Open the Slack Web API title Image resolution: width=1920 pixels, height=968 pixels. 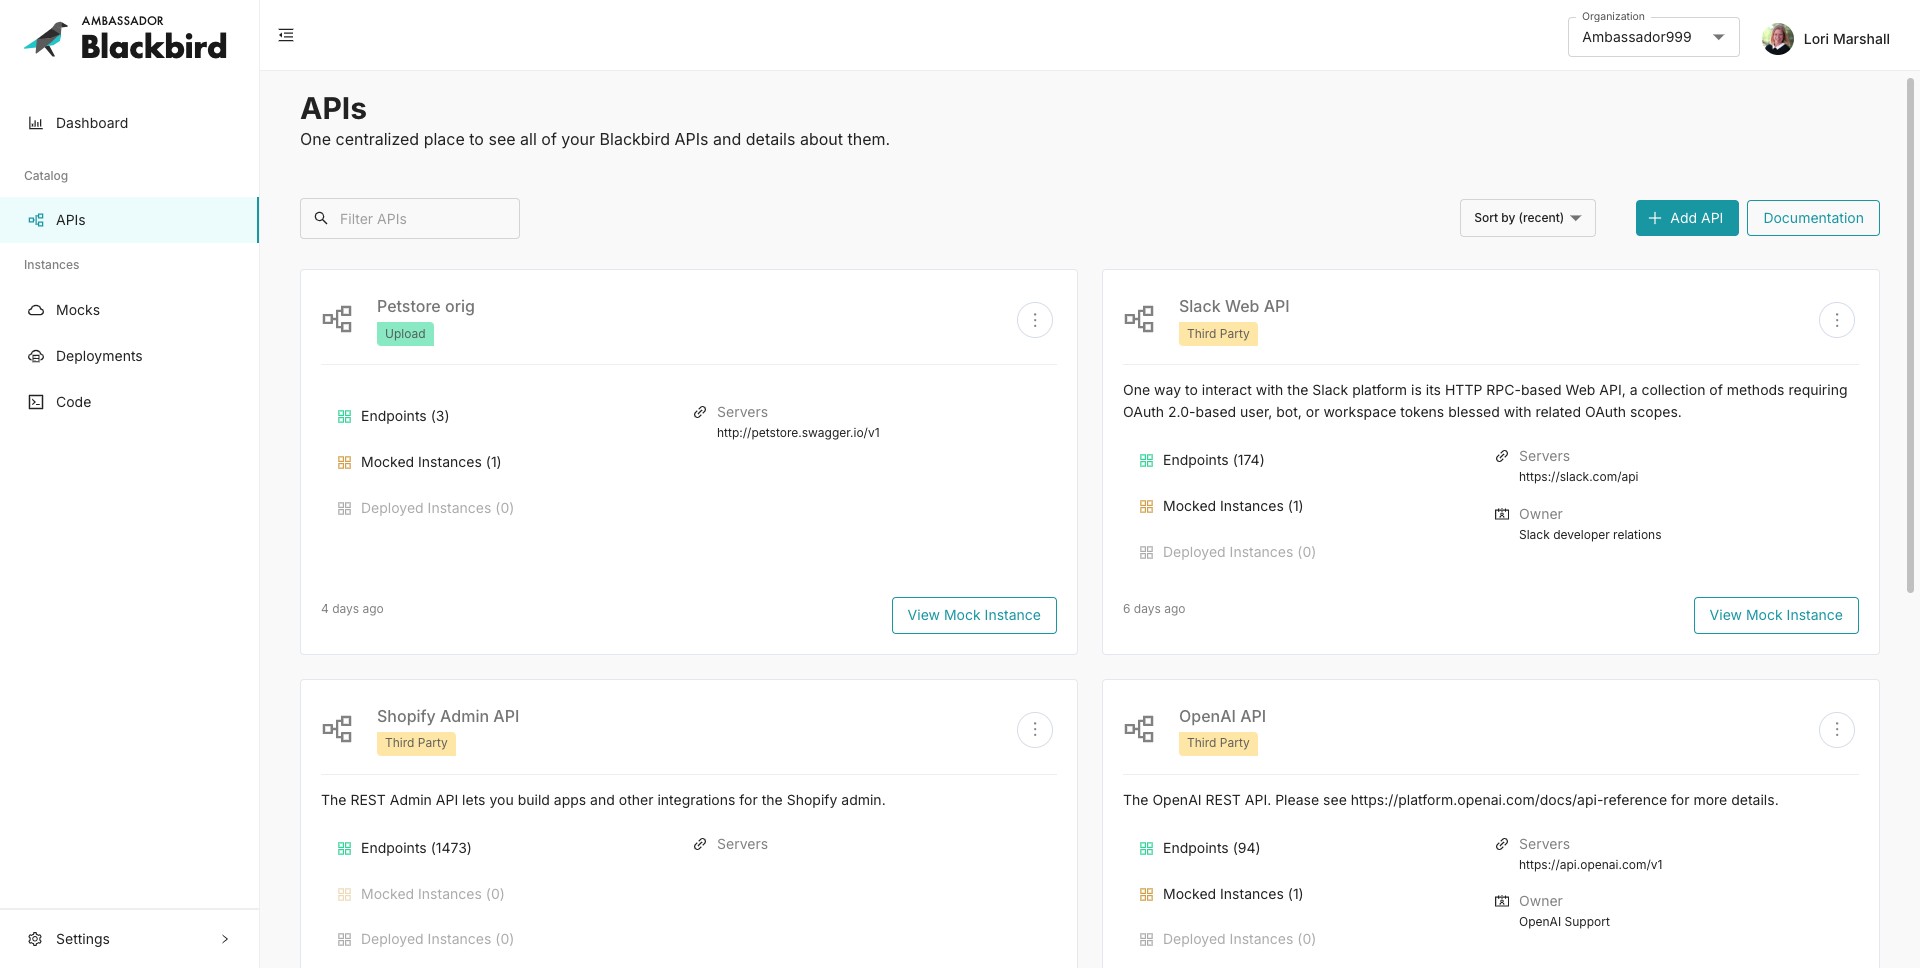tap(1234, 306)
